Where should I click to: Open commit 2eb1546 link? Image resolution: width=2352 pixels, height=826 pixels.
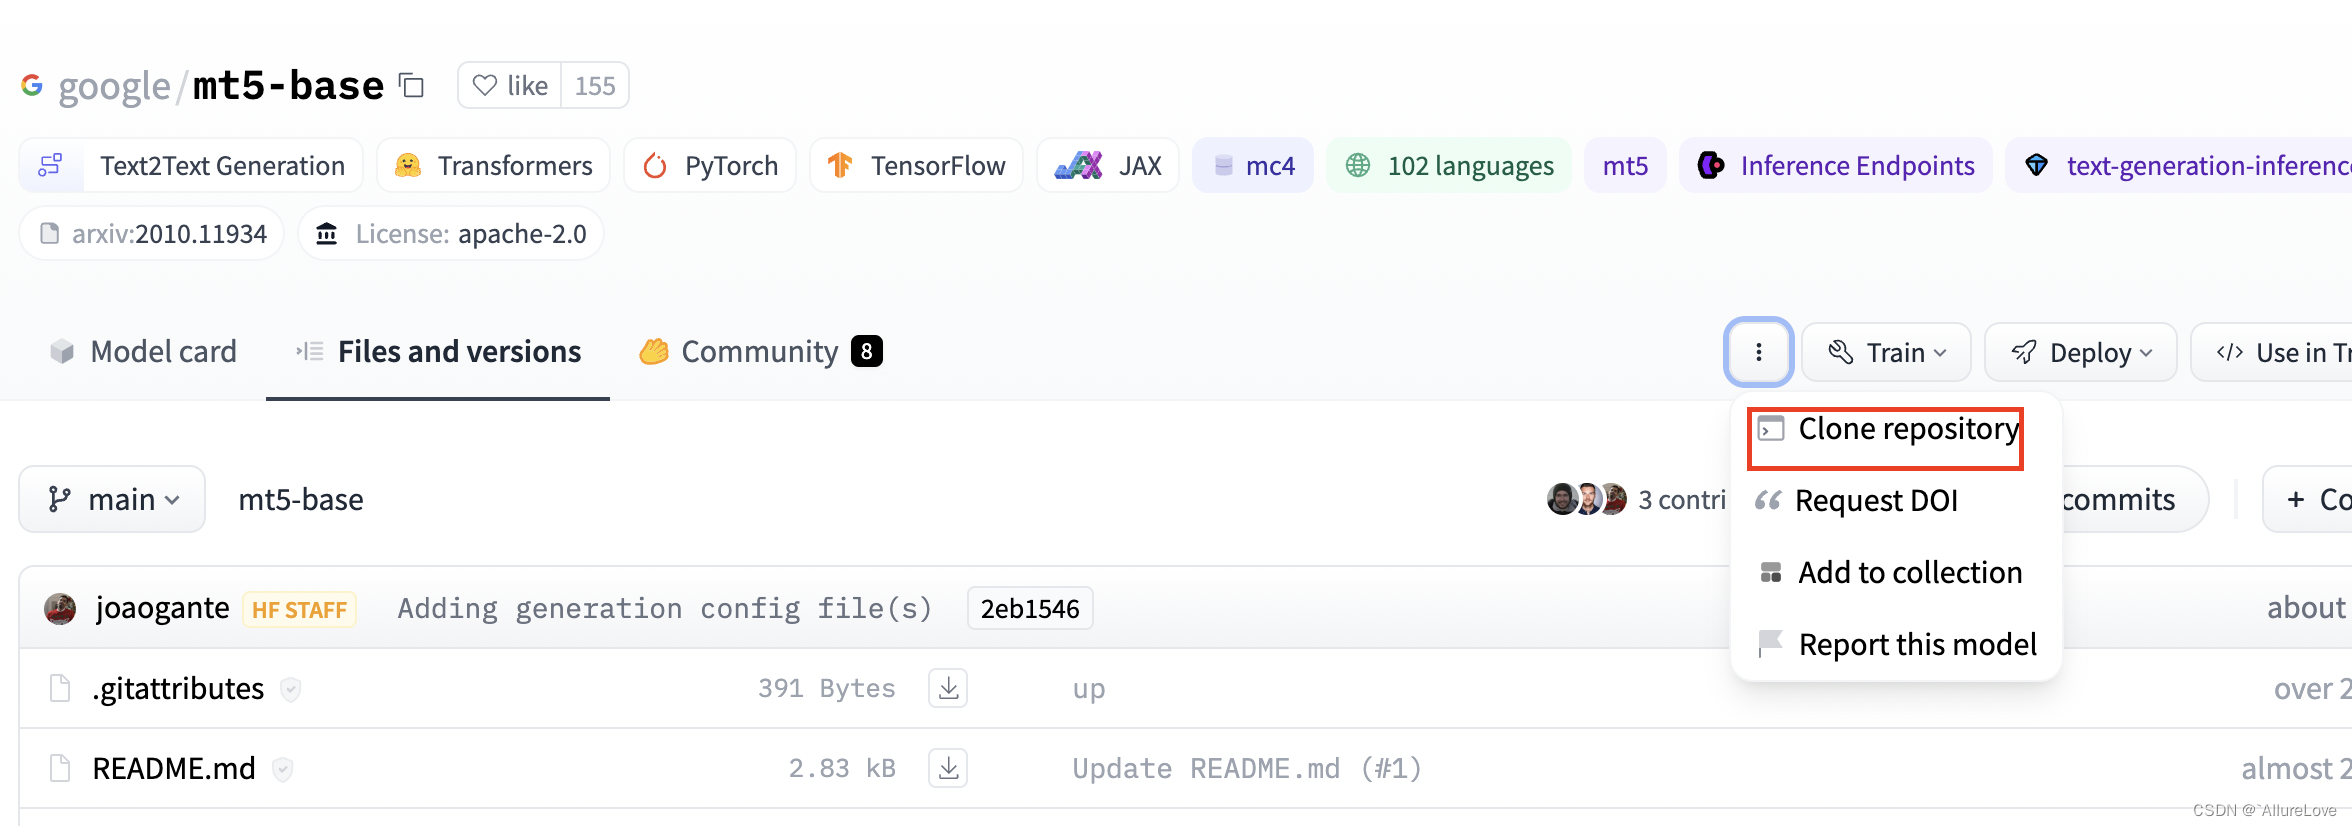1029,608
